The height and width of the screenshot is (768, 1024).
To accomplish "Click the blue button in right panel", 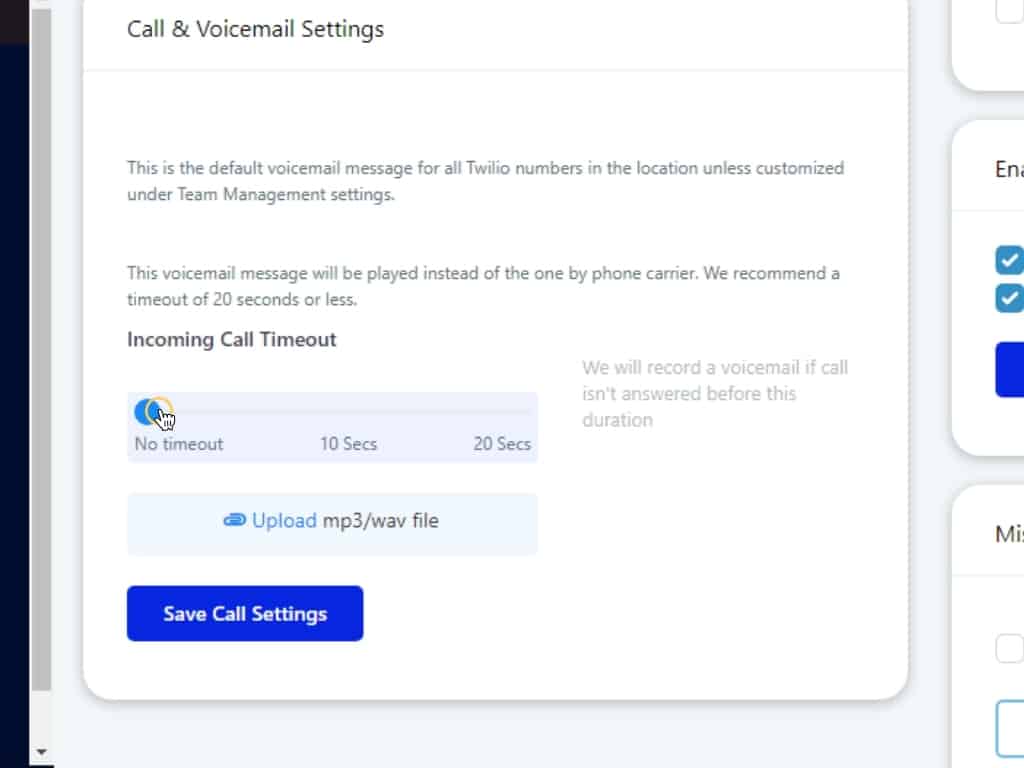I will tap(1010, 370).
